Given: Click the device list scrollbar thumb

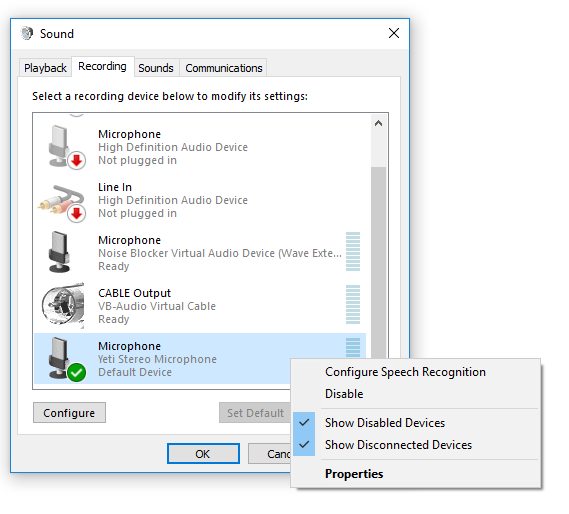Looking at the screenshot, I should pyautogui.click(x=378, y=263).
